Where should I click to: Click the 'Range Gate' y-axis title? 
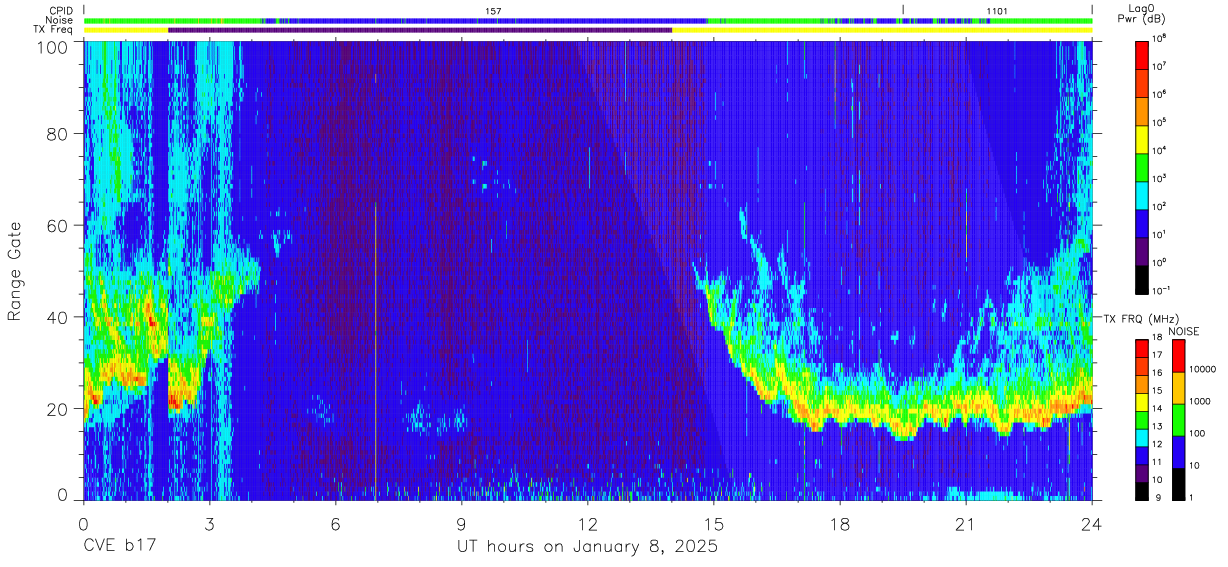tap(16, 270)
